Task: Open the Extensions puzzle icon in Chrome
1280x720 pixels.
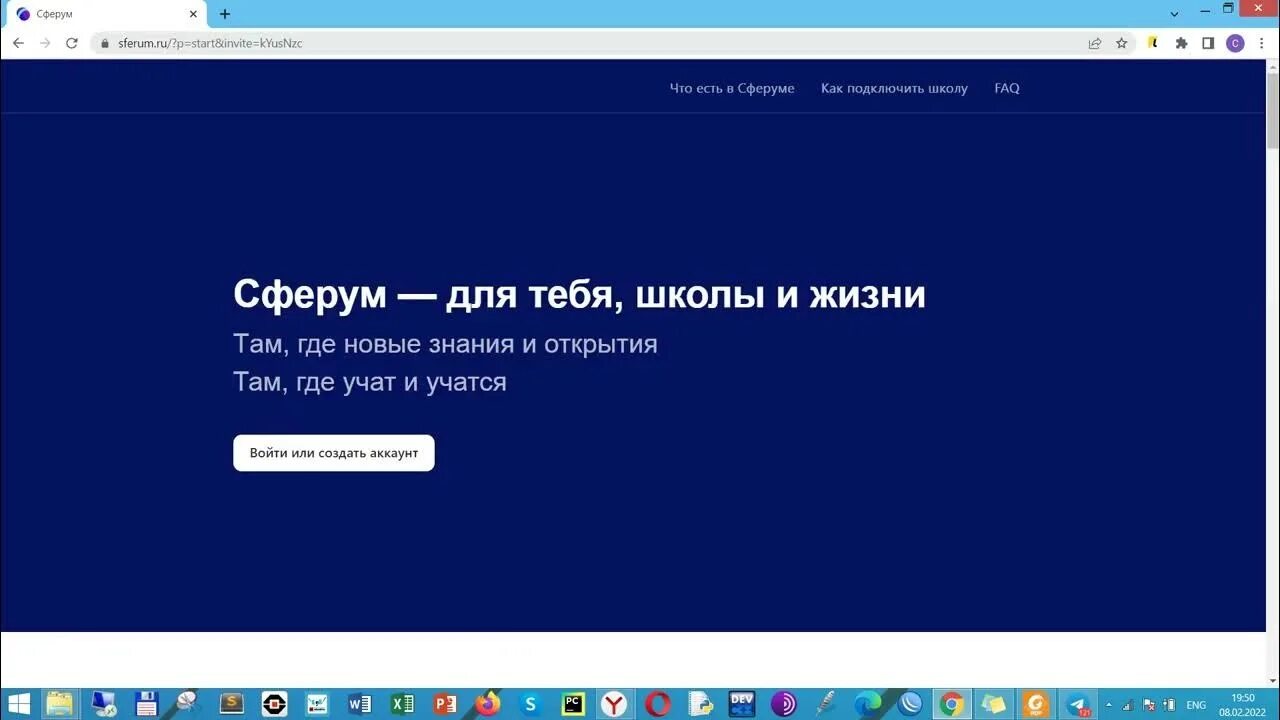Action: tap(1180, 43)
